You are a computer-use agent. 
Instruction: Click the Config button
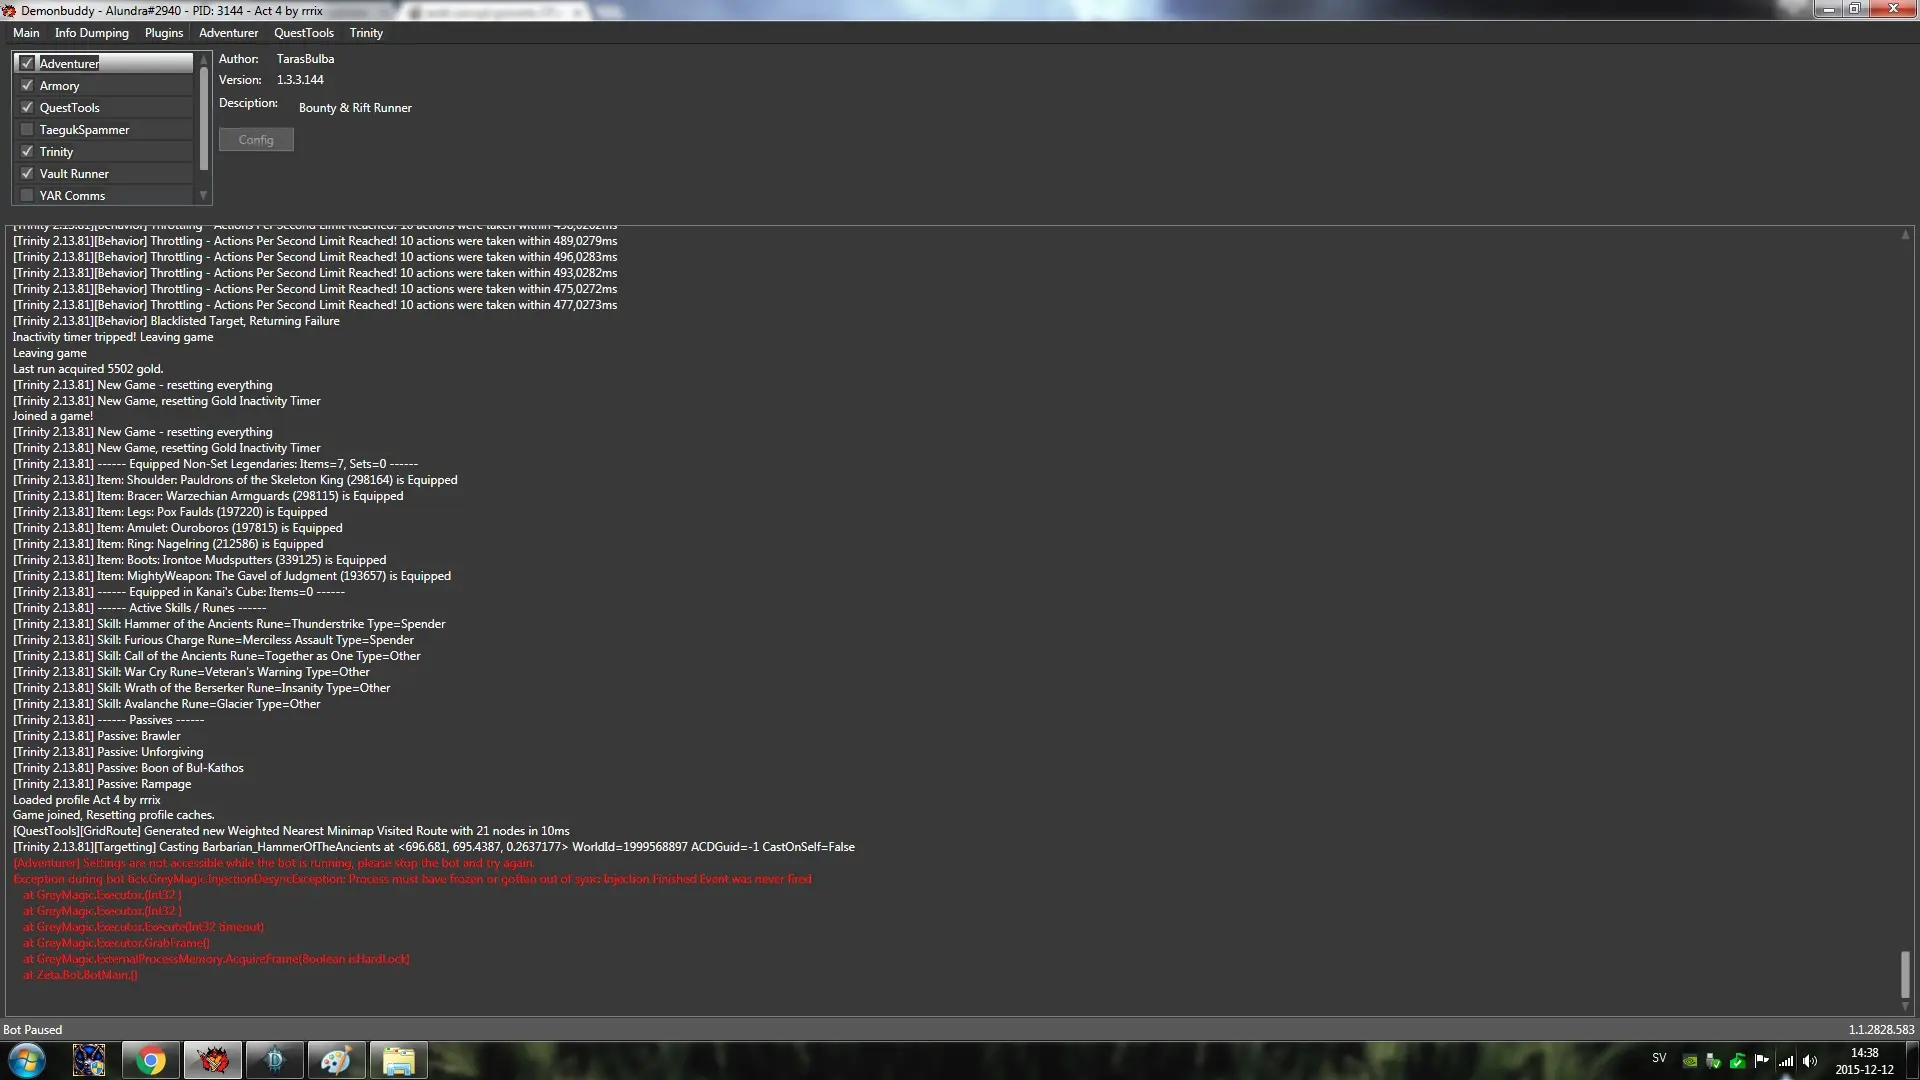tap(256, 140)
